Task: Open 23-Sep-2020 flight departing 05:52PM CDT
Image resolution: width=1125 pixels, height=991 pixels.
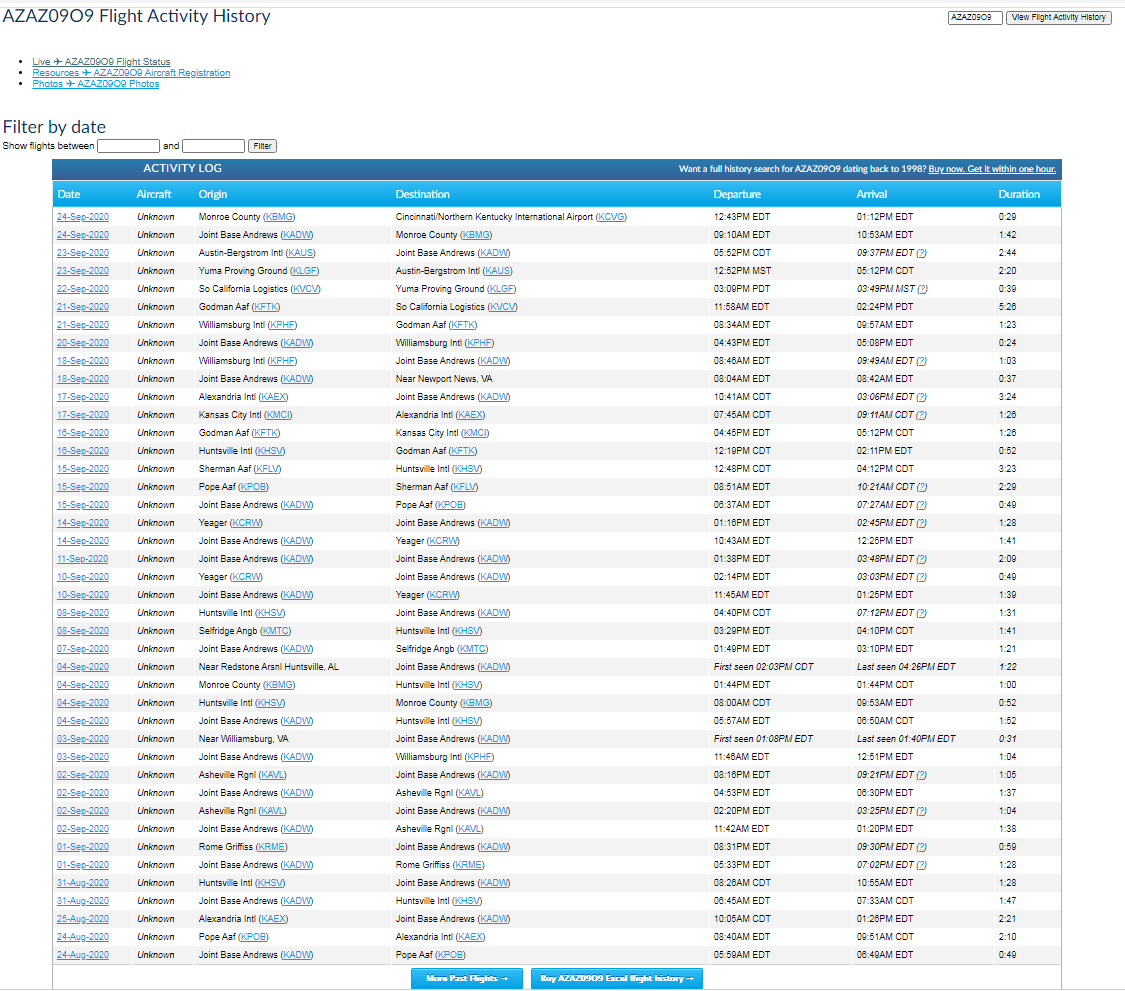Action: tap(83, 253)
